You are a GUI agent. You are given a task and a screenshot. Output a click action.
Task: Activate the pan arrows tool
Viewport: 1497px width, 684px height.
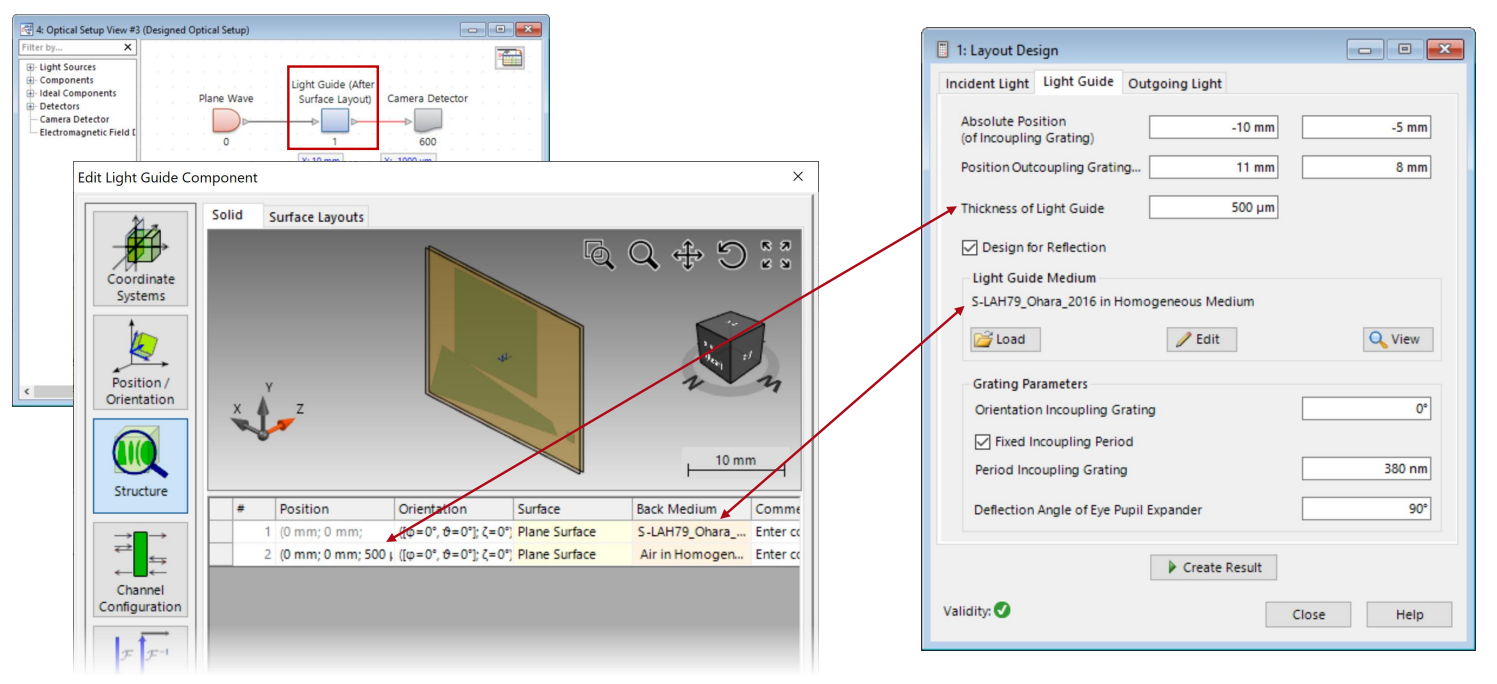(x=688, y=255)
